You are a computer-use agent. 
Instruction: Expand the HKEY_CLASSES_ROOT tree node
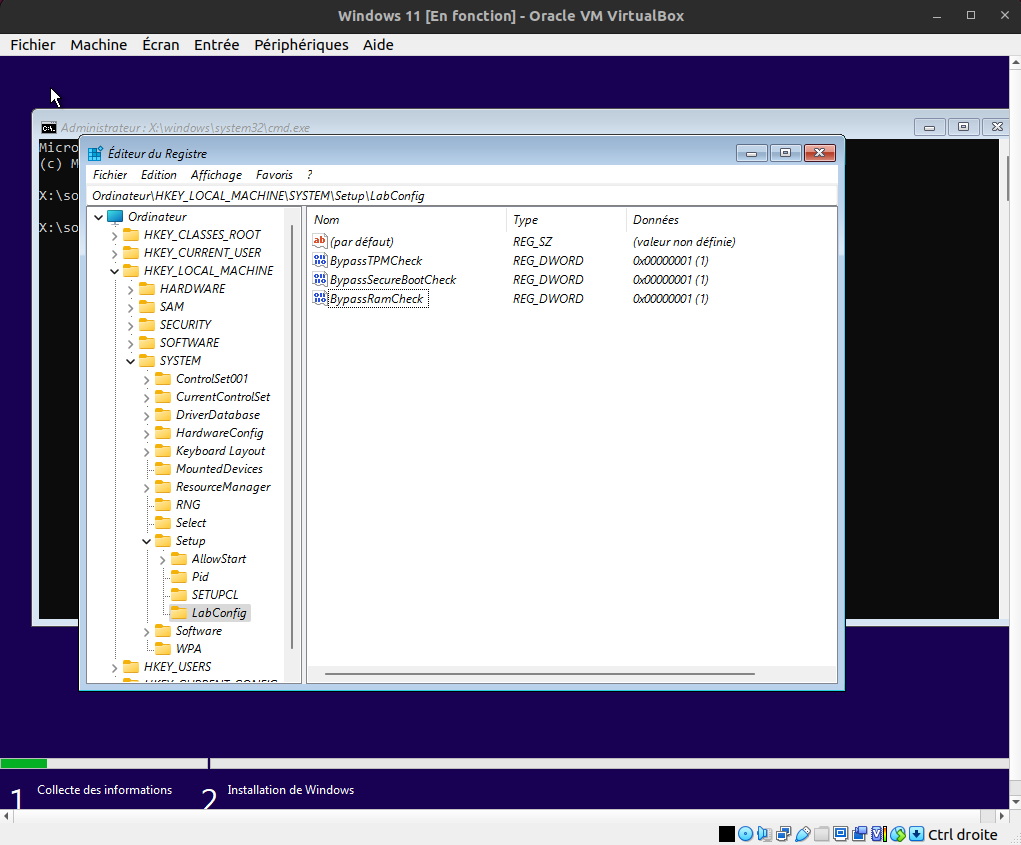point(113,234)
